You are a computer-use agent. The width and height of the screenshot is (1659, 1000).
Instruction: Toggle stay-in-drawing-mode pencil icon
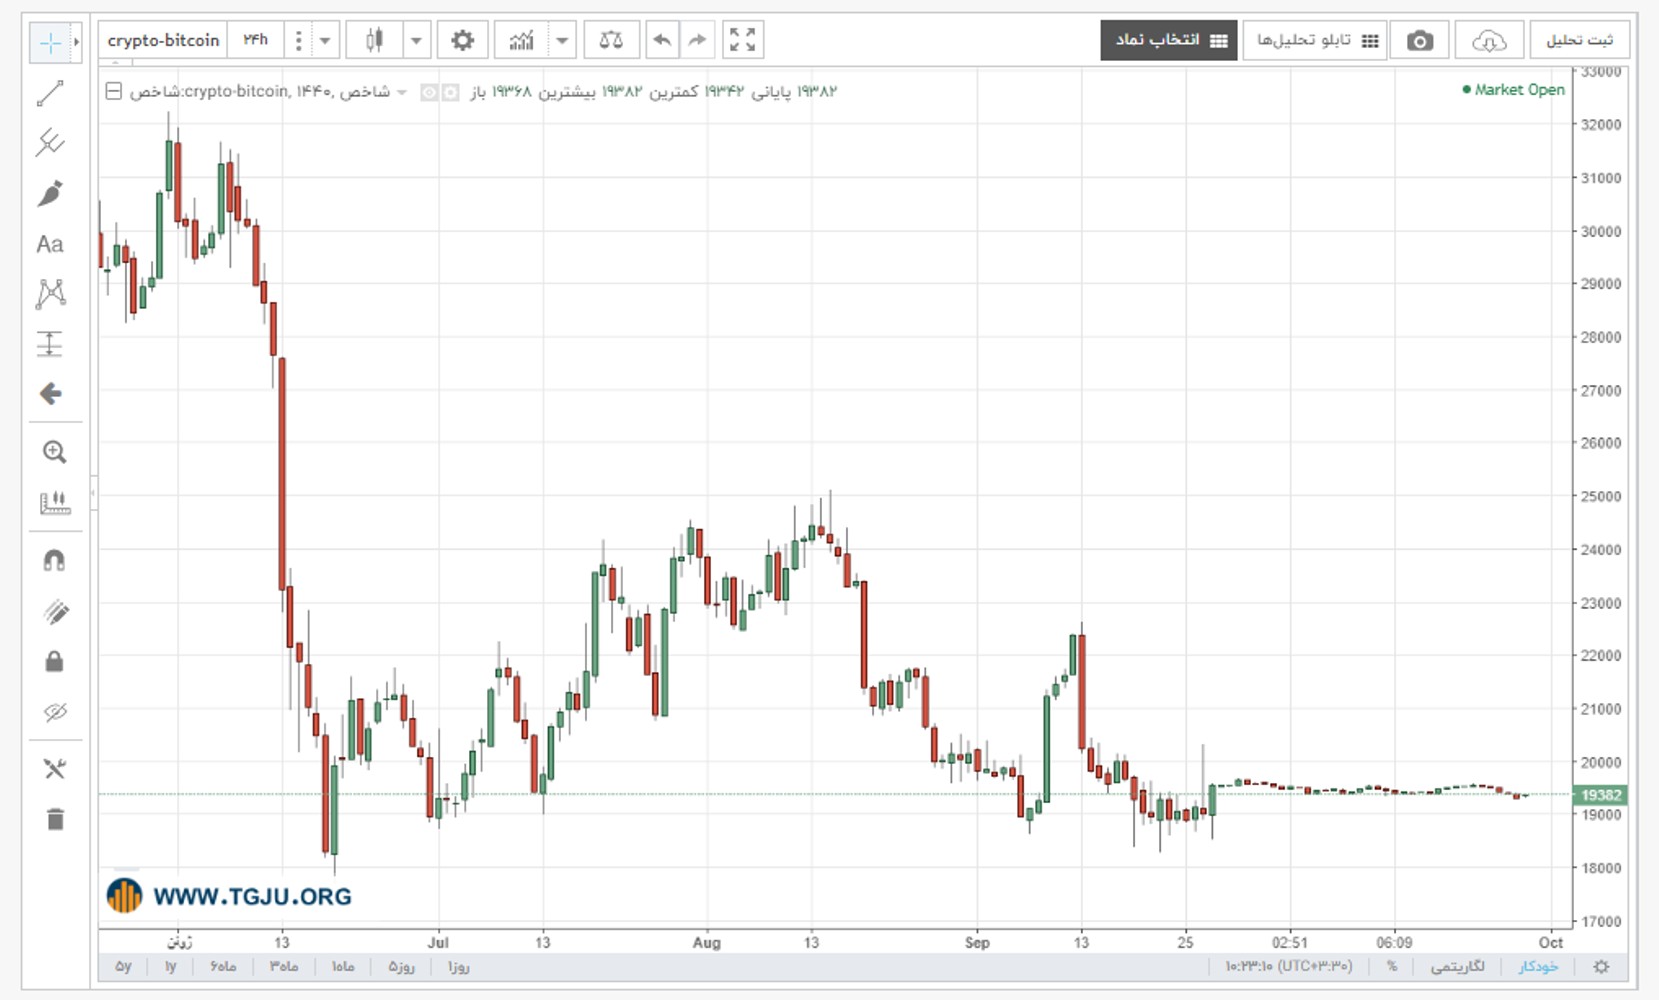pos(56,611)
